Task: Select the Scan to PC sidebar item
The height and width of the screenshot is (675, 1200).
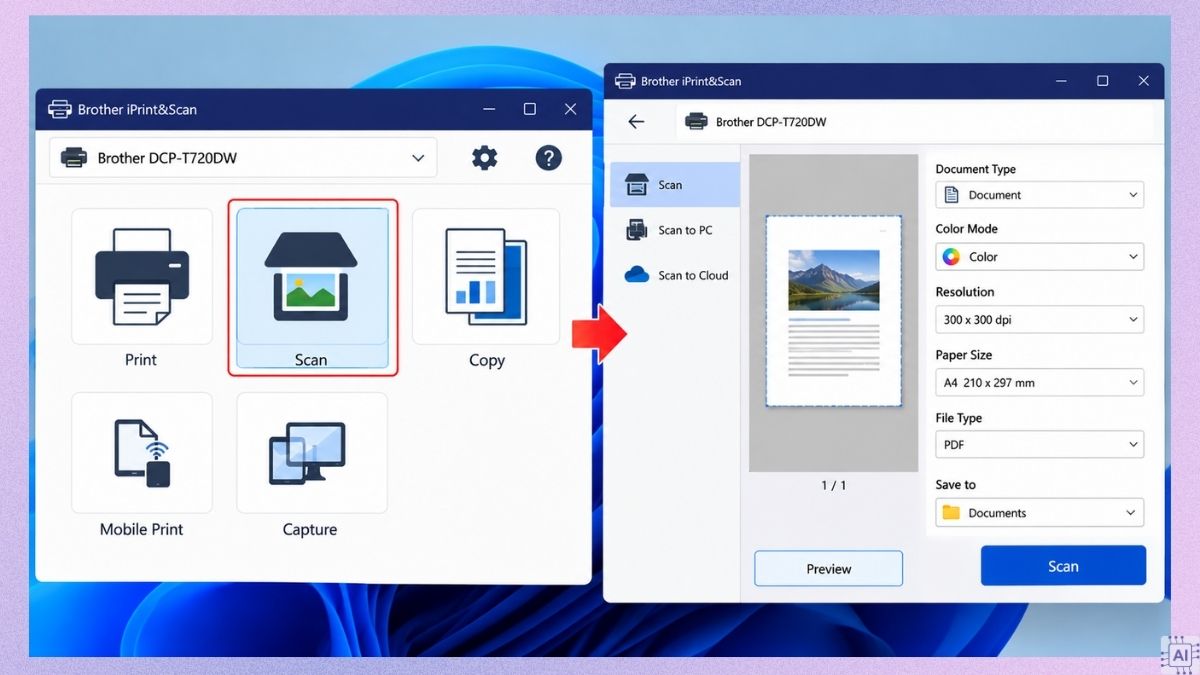Action: (x=674, y=230)
